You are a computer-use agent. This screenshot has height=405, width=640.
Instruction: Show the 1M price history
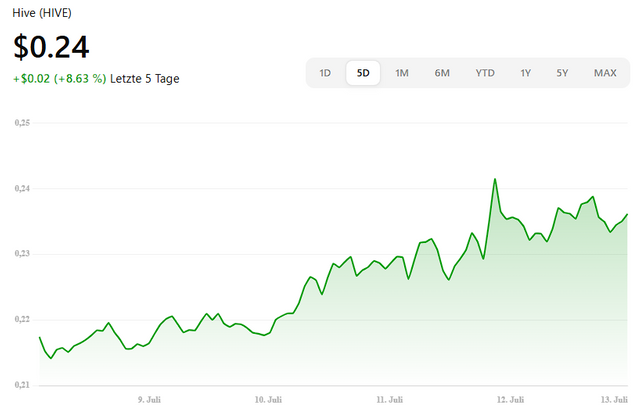402,73
